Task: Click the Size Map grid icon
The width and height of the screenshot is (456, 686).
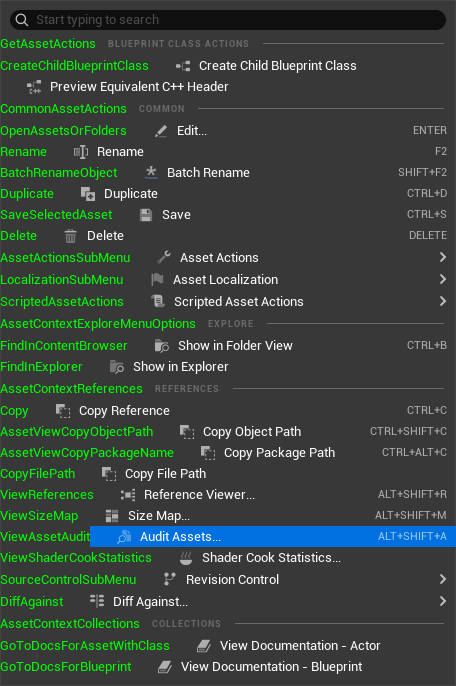Action: [x=112, y=516]
